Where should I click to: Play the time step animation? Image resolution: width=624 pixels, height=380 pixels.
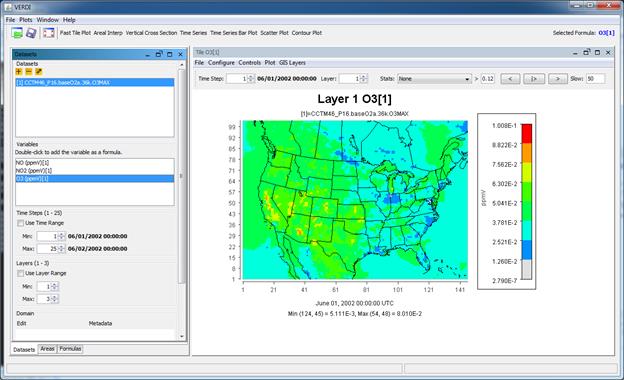(x=534, y=79)
